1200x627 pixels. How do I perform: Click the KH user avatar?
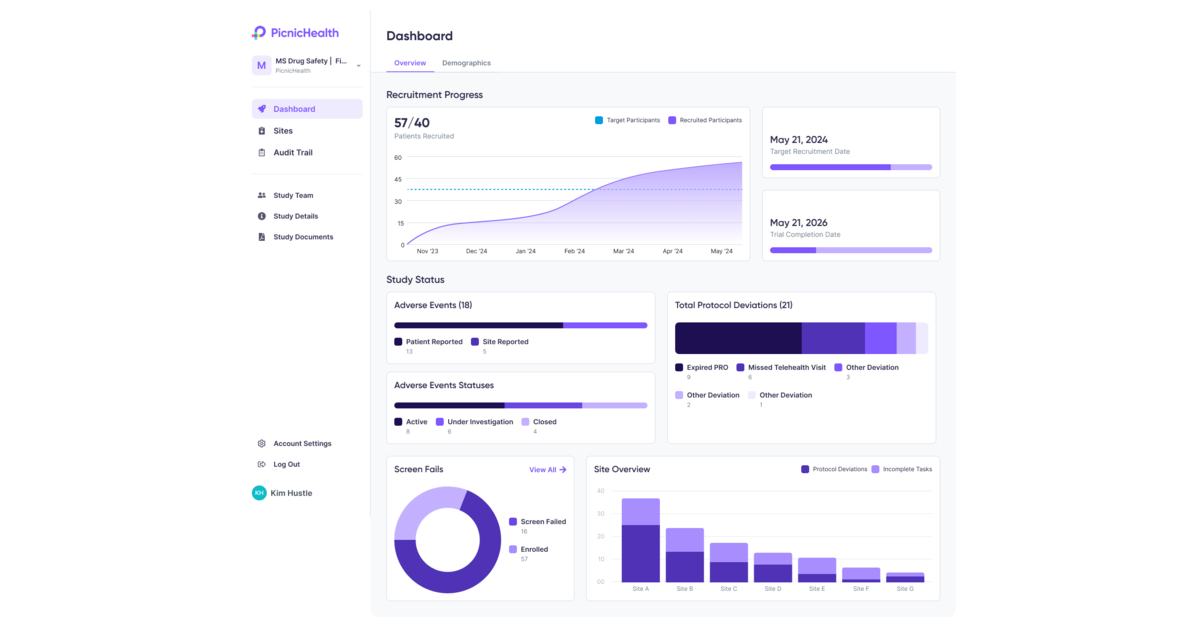259,493
